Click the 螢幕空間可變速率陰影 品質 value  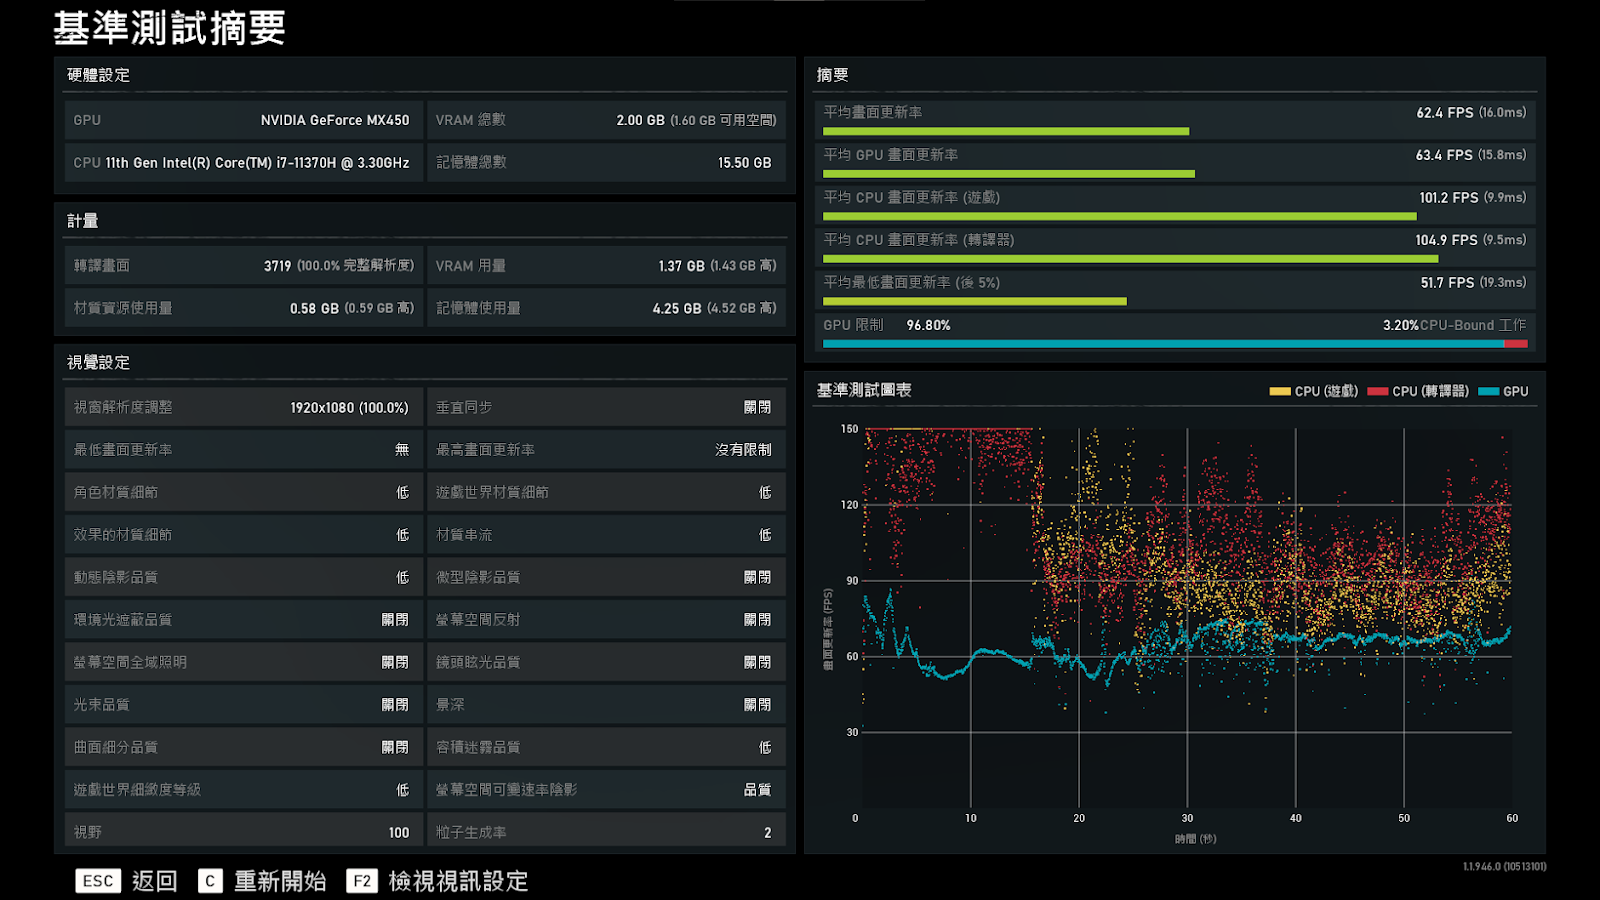pyautogui.click(x=757, y=790)
